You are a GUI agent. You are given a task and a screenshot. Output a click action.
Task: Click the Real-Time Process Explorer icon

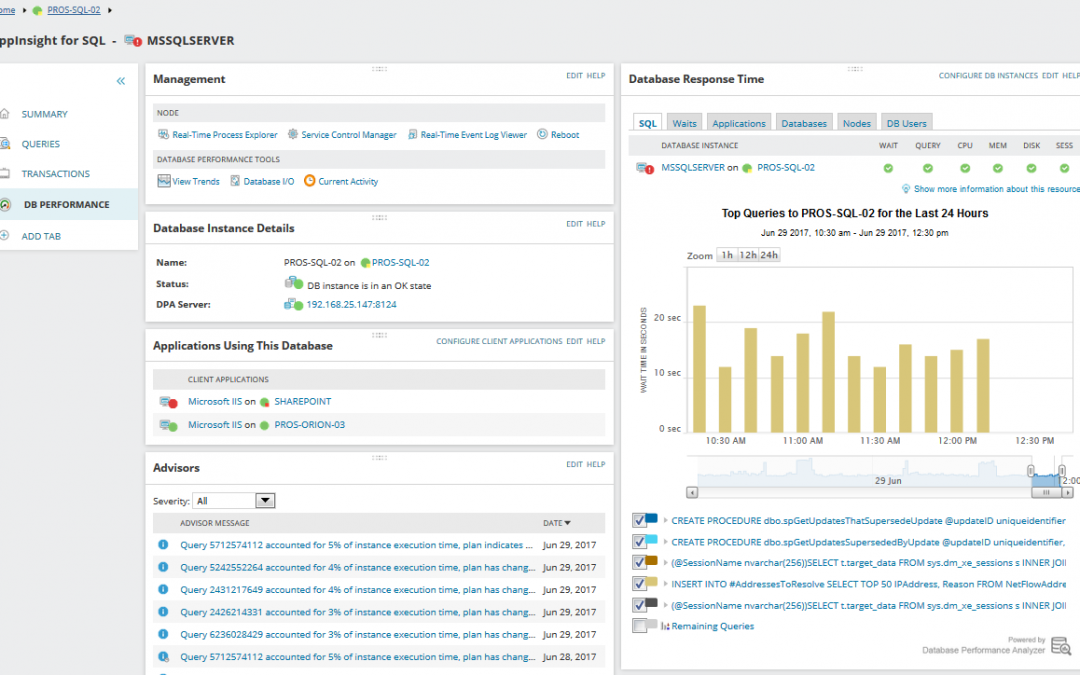pyautogui.click(x=163, y=134)
